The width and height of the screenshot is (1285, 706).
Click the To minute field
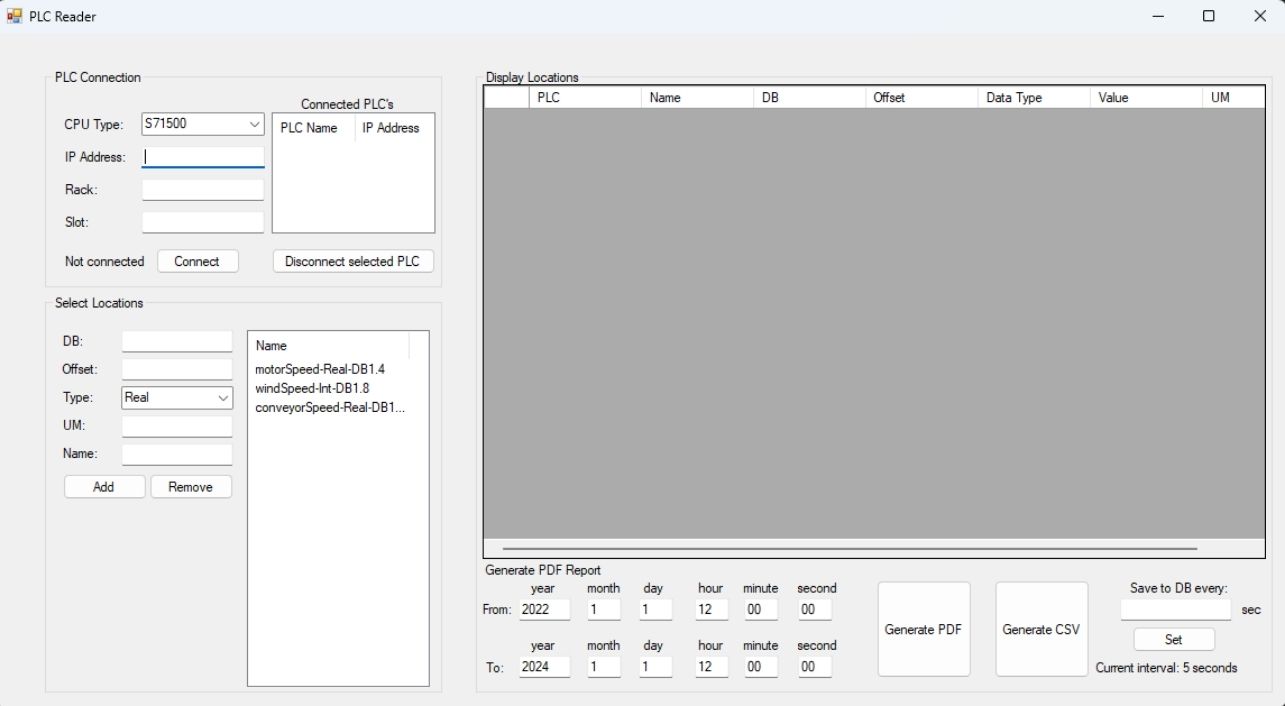pos(761,666)
